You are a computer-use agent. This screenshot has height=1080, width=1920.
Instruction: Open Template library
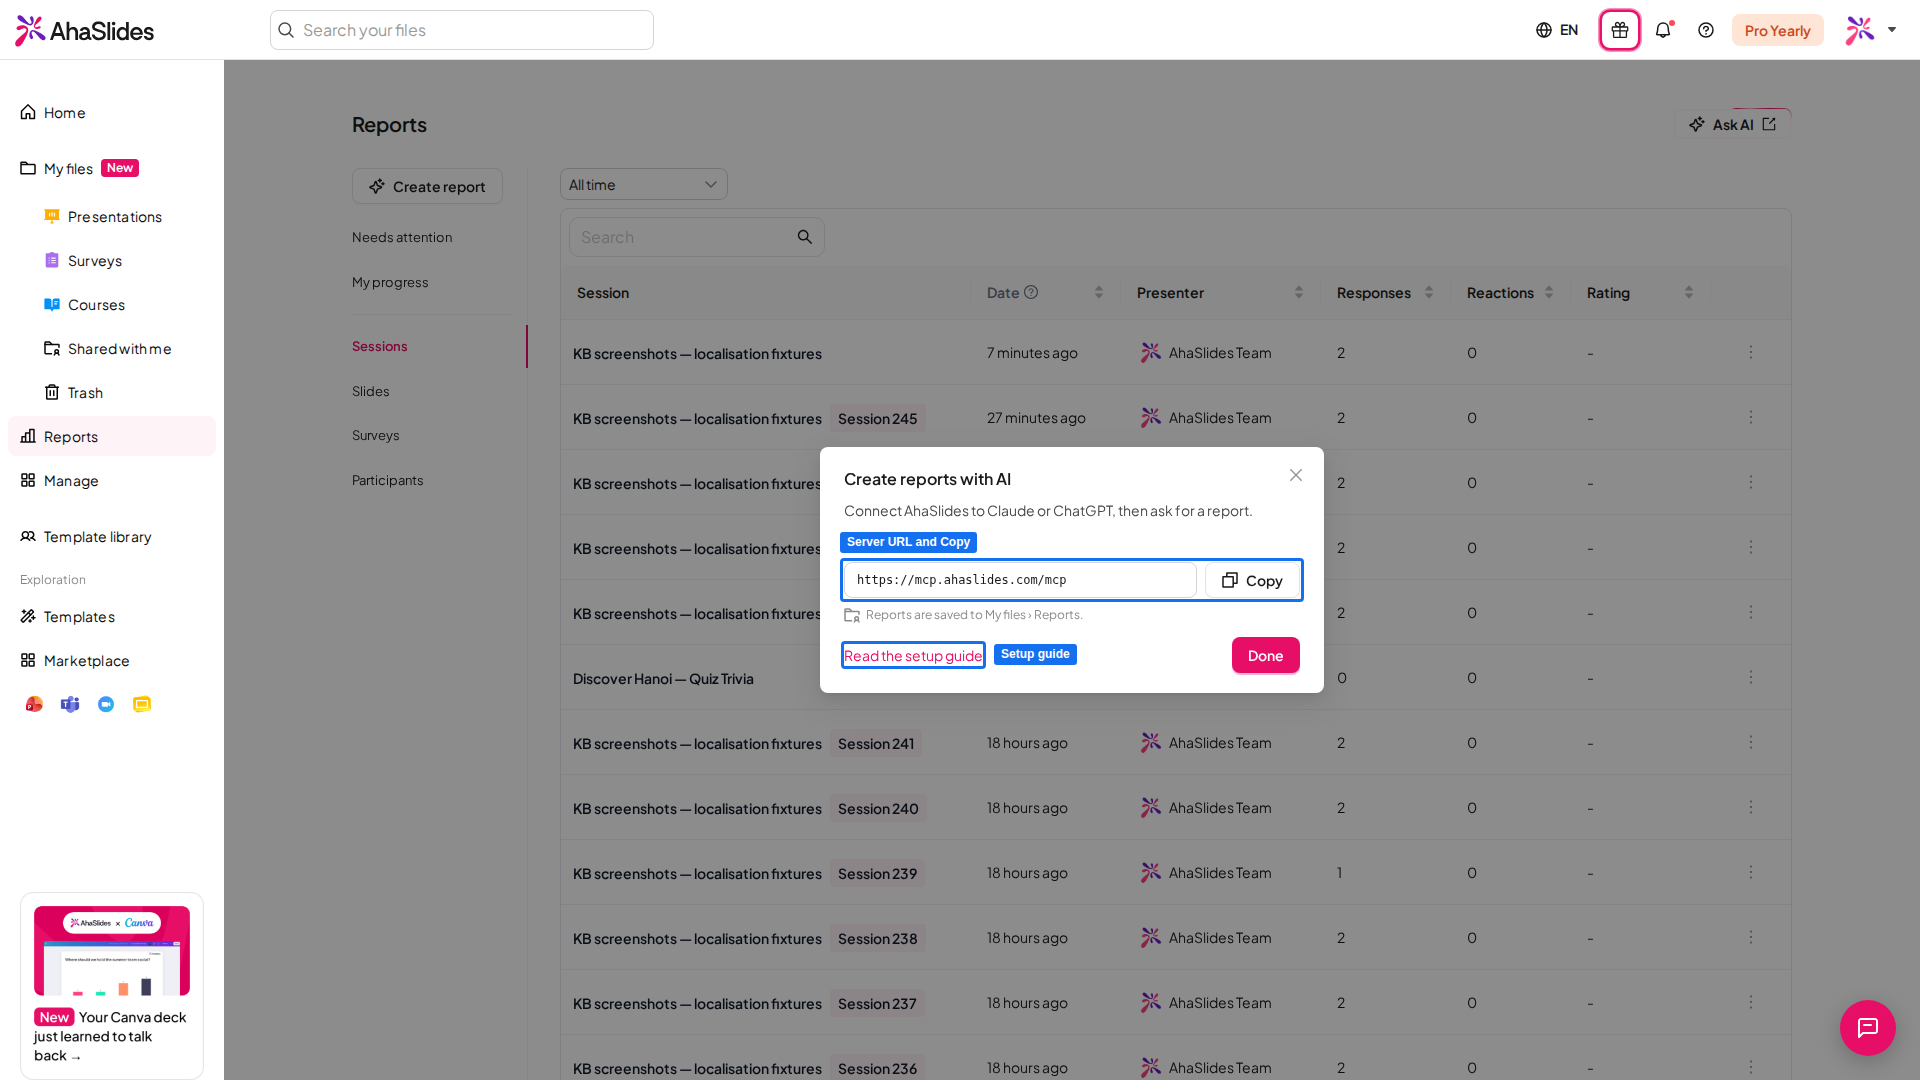pos(112,536)
